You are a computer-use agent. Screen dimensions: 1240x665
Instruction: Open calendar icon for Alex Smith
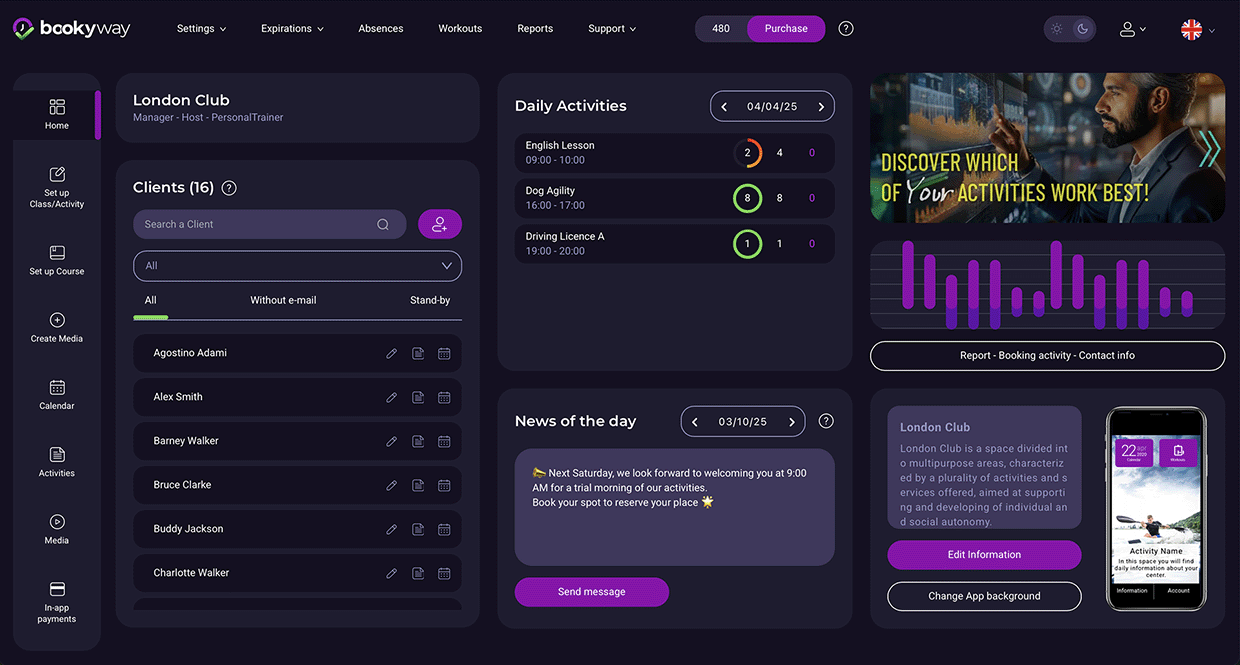click(x=444, y=398)
